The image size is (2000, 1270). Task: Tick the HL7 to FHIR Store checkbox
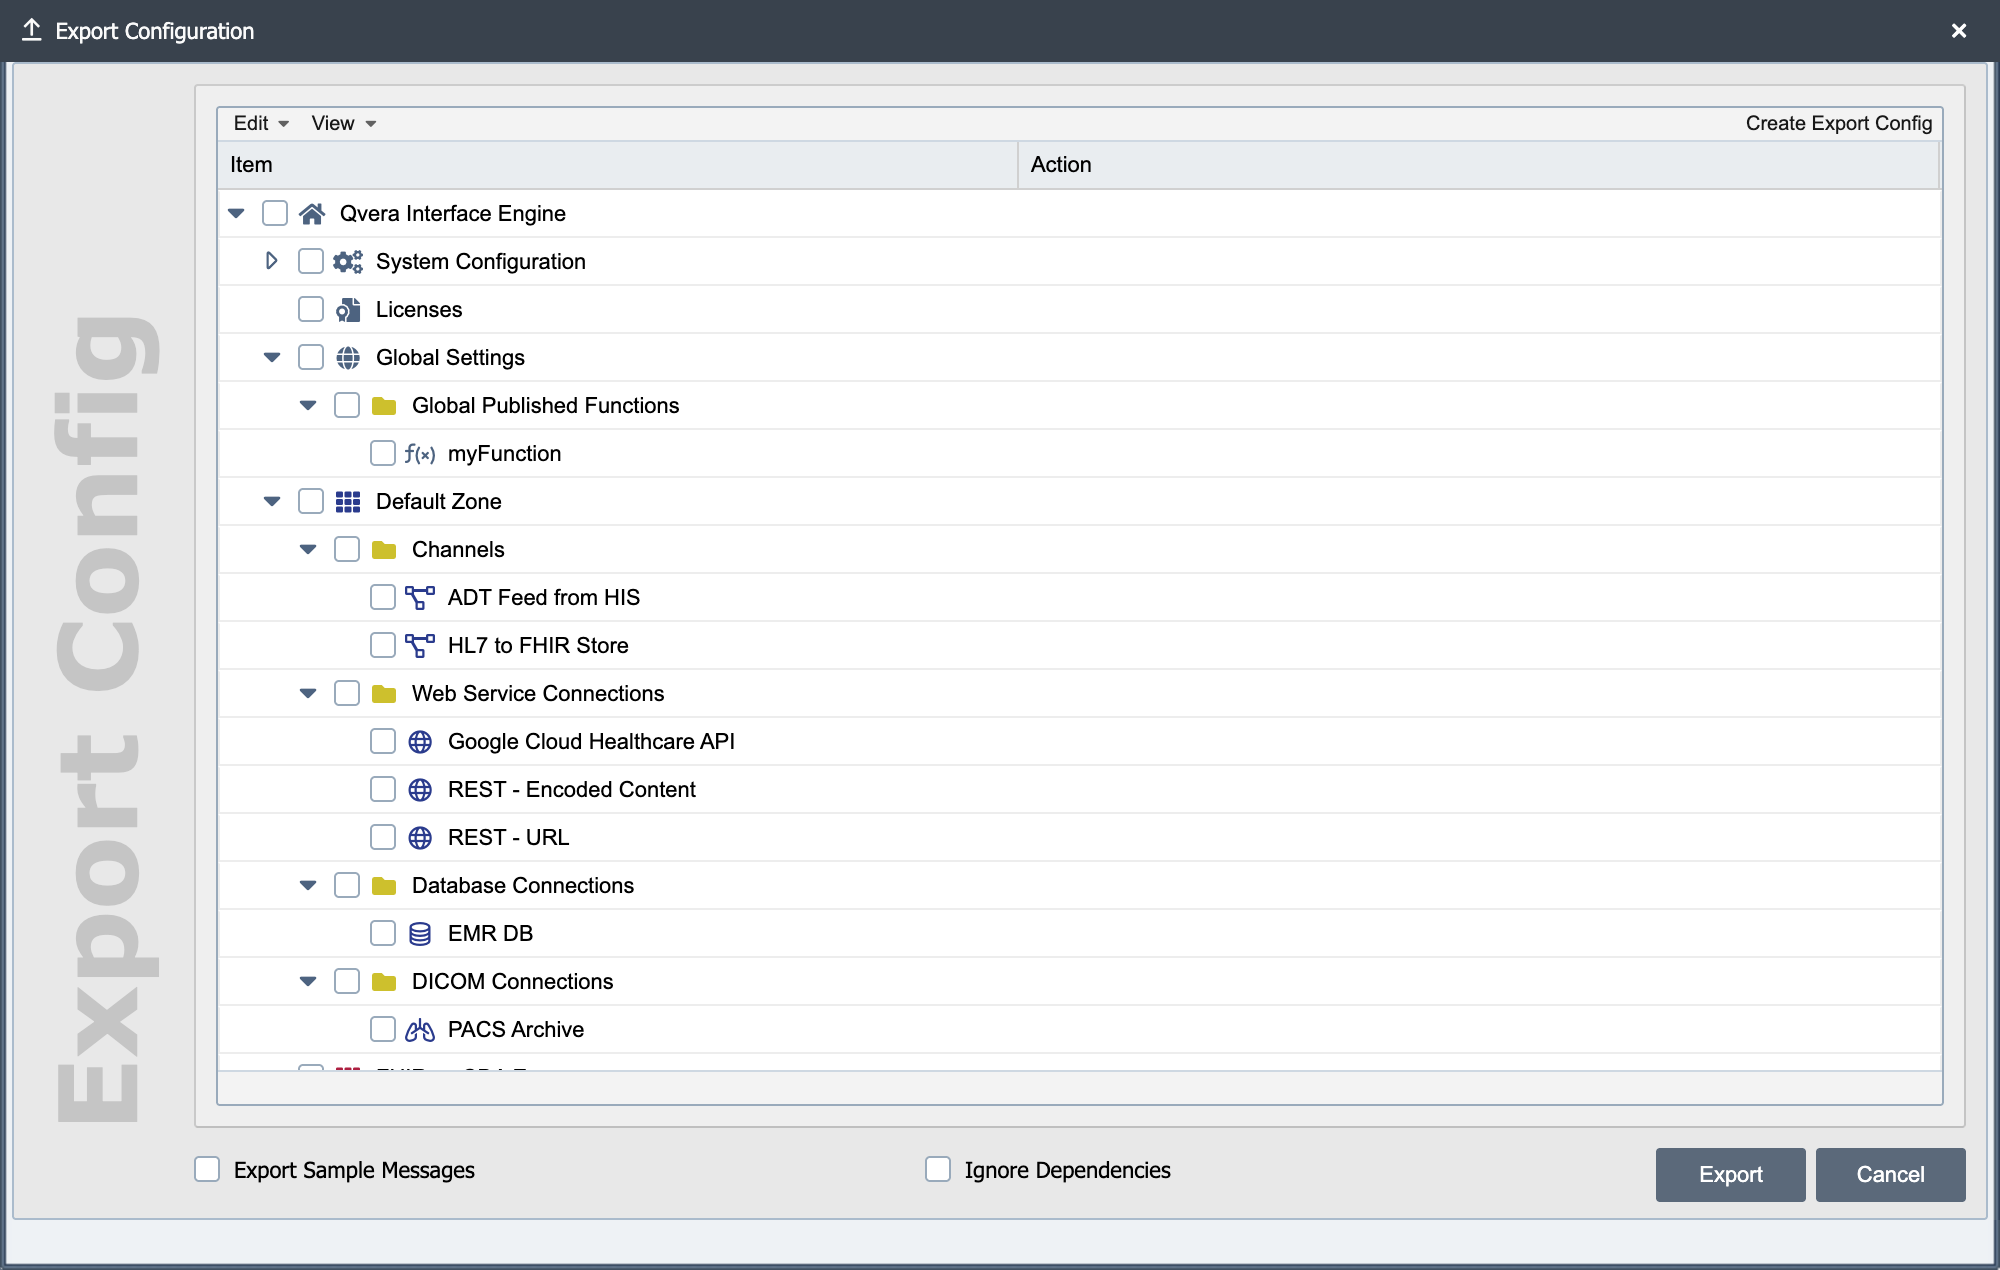point(383,645)
